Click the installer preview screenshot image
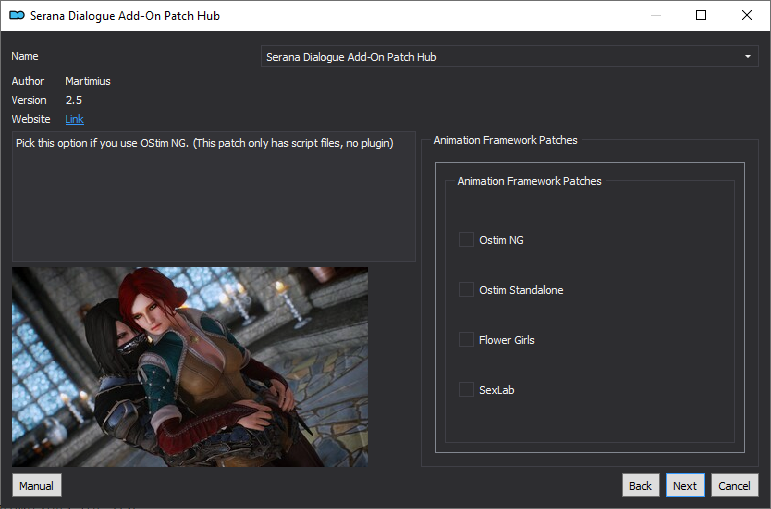Screen dimensions: 771x509 coord(190,367)
